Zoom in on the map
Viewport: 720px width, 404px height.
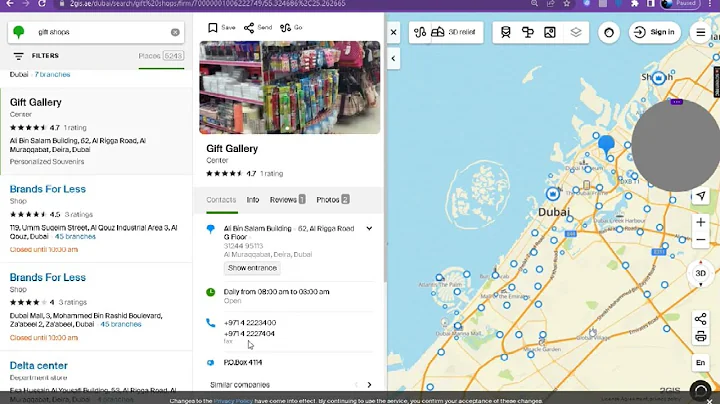pyautogui.click(x=701, y=223)
